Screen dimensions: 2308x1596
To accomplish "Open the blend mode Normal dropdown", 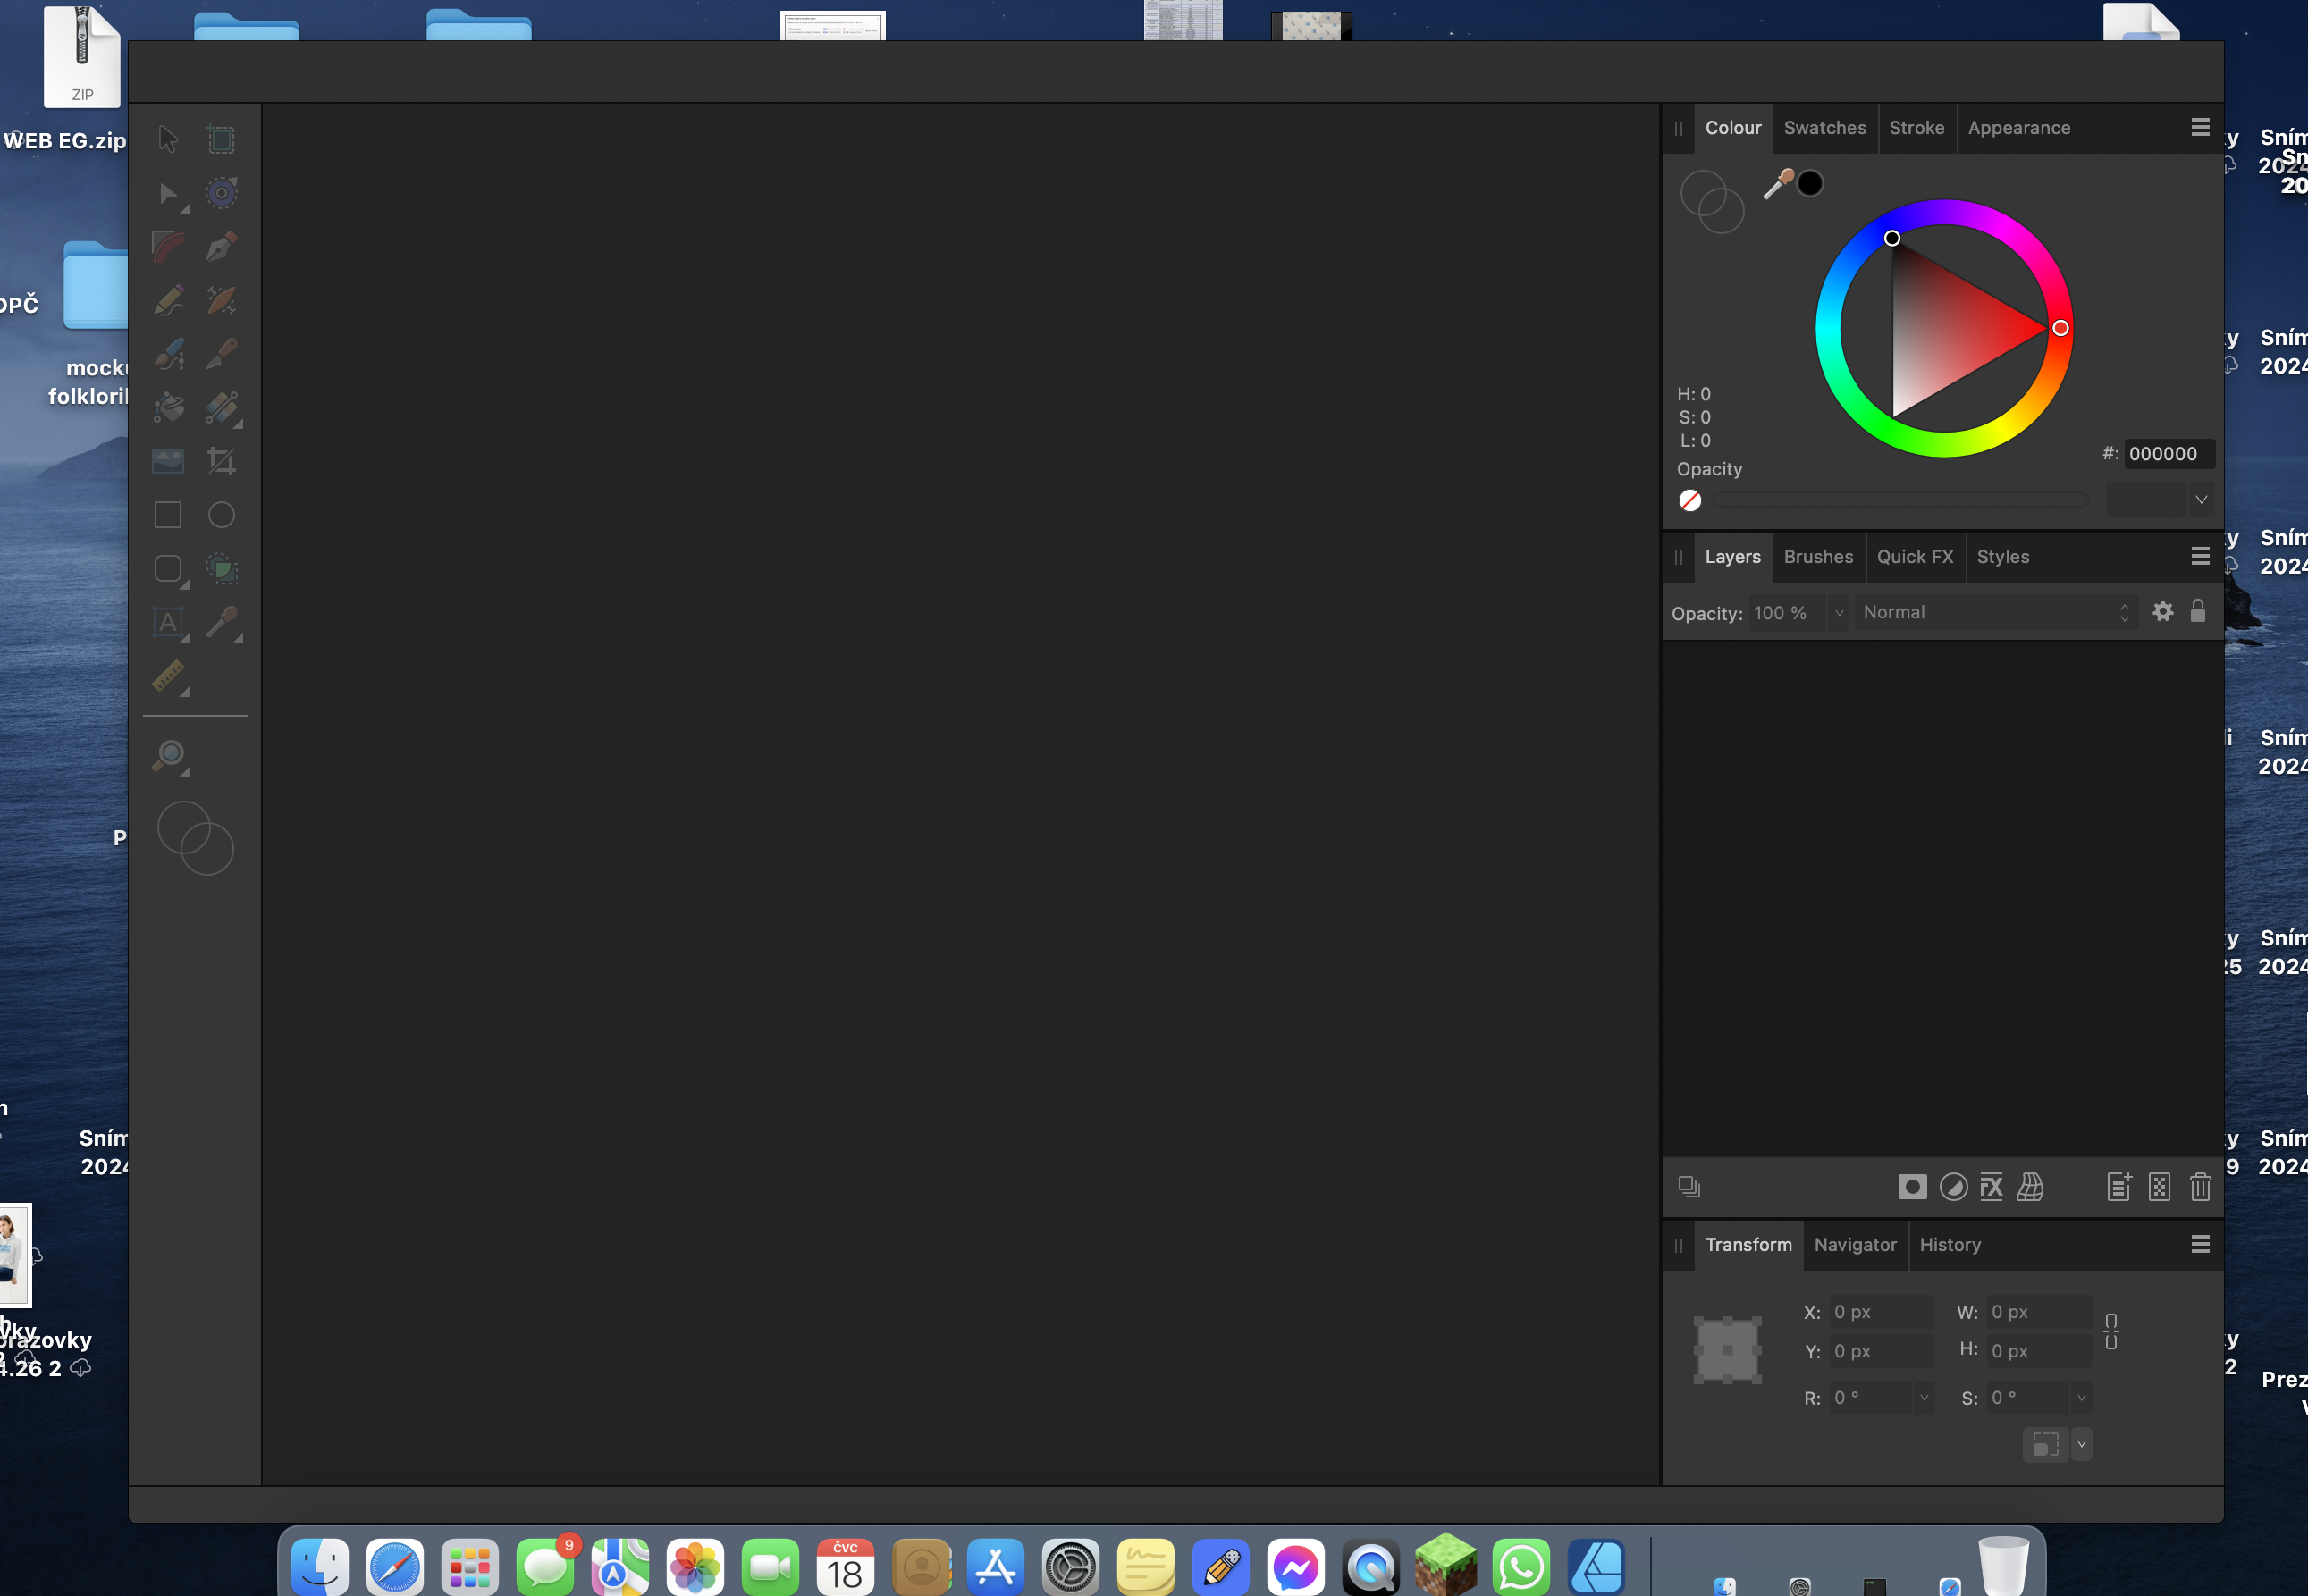I will coord(1995,612).
